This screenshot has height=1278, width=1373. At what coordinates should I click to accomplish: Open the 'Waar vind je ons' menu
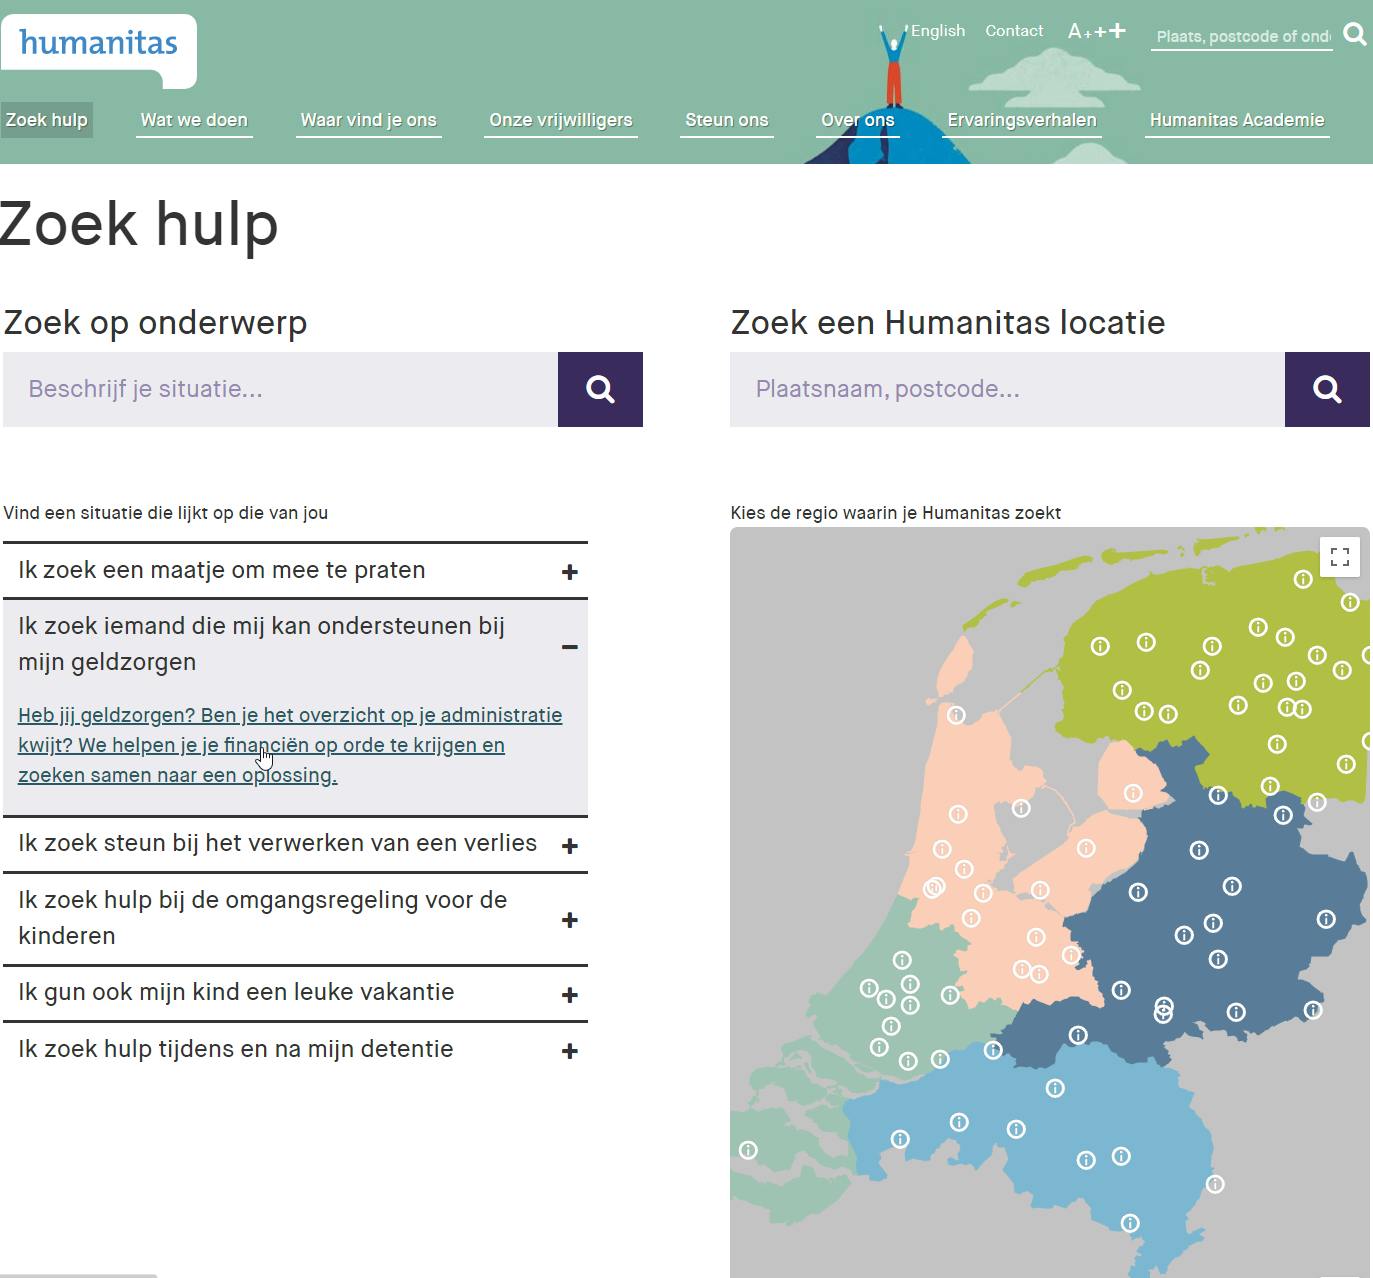coord(369,120)
